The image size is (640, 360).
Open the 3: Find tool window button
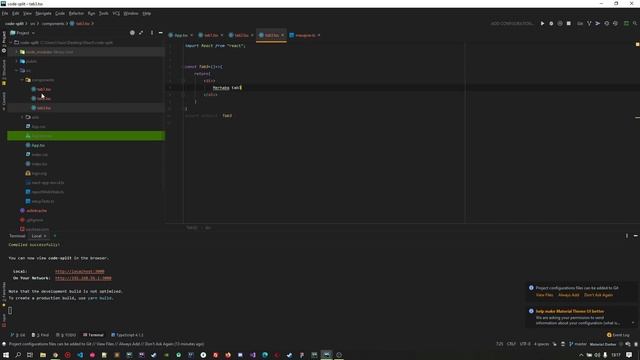point(40,335)
